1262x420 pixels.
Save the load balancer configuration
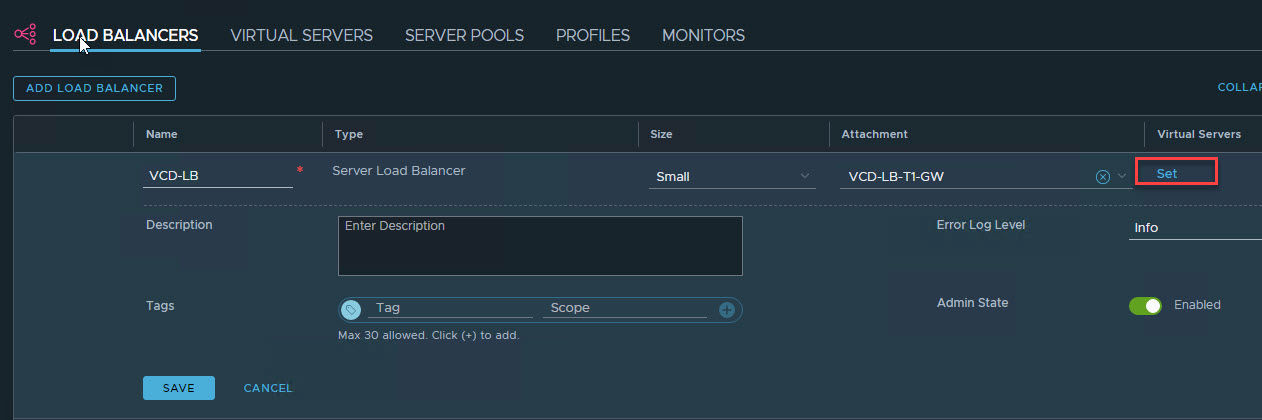point(179,388)
